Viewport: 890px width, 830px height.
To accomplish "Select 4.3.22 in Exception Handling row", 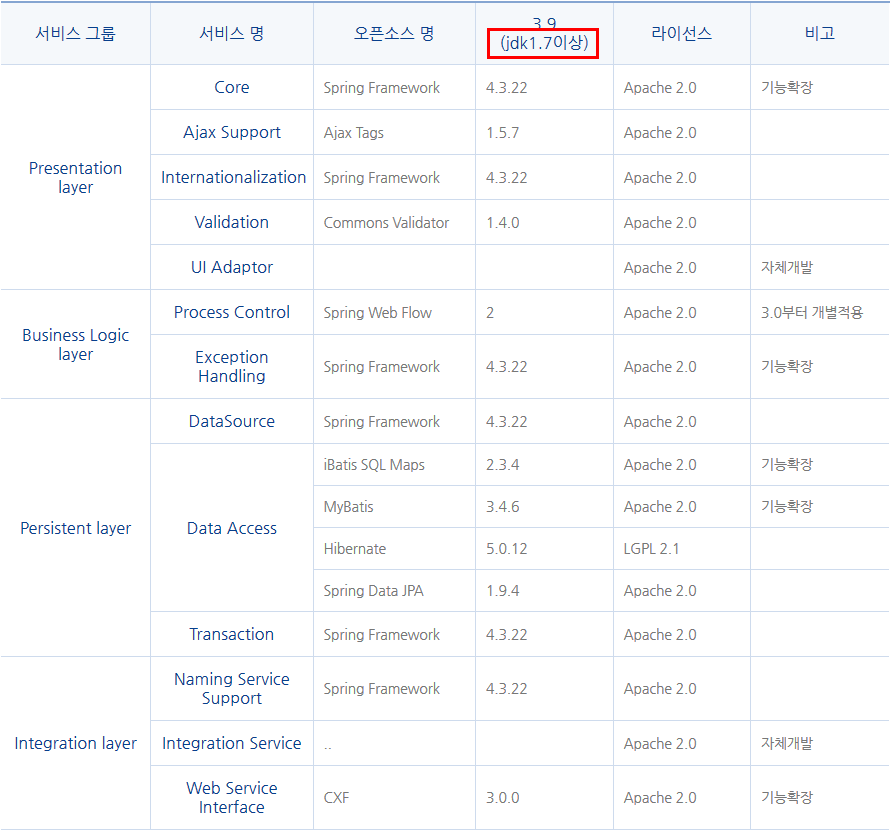I will click(x=544, y=366).
